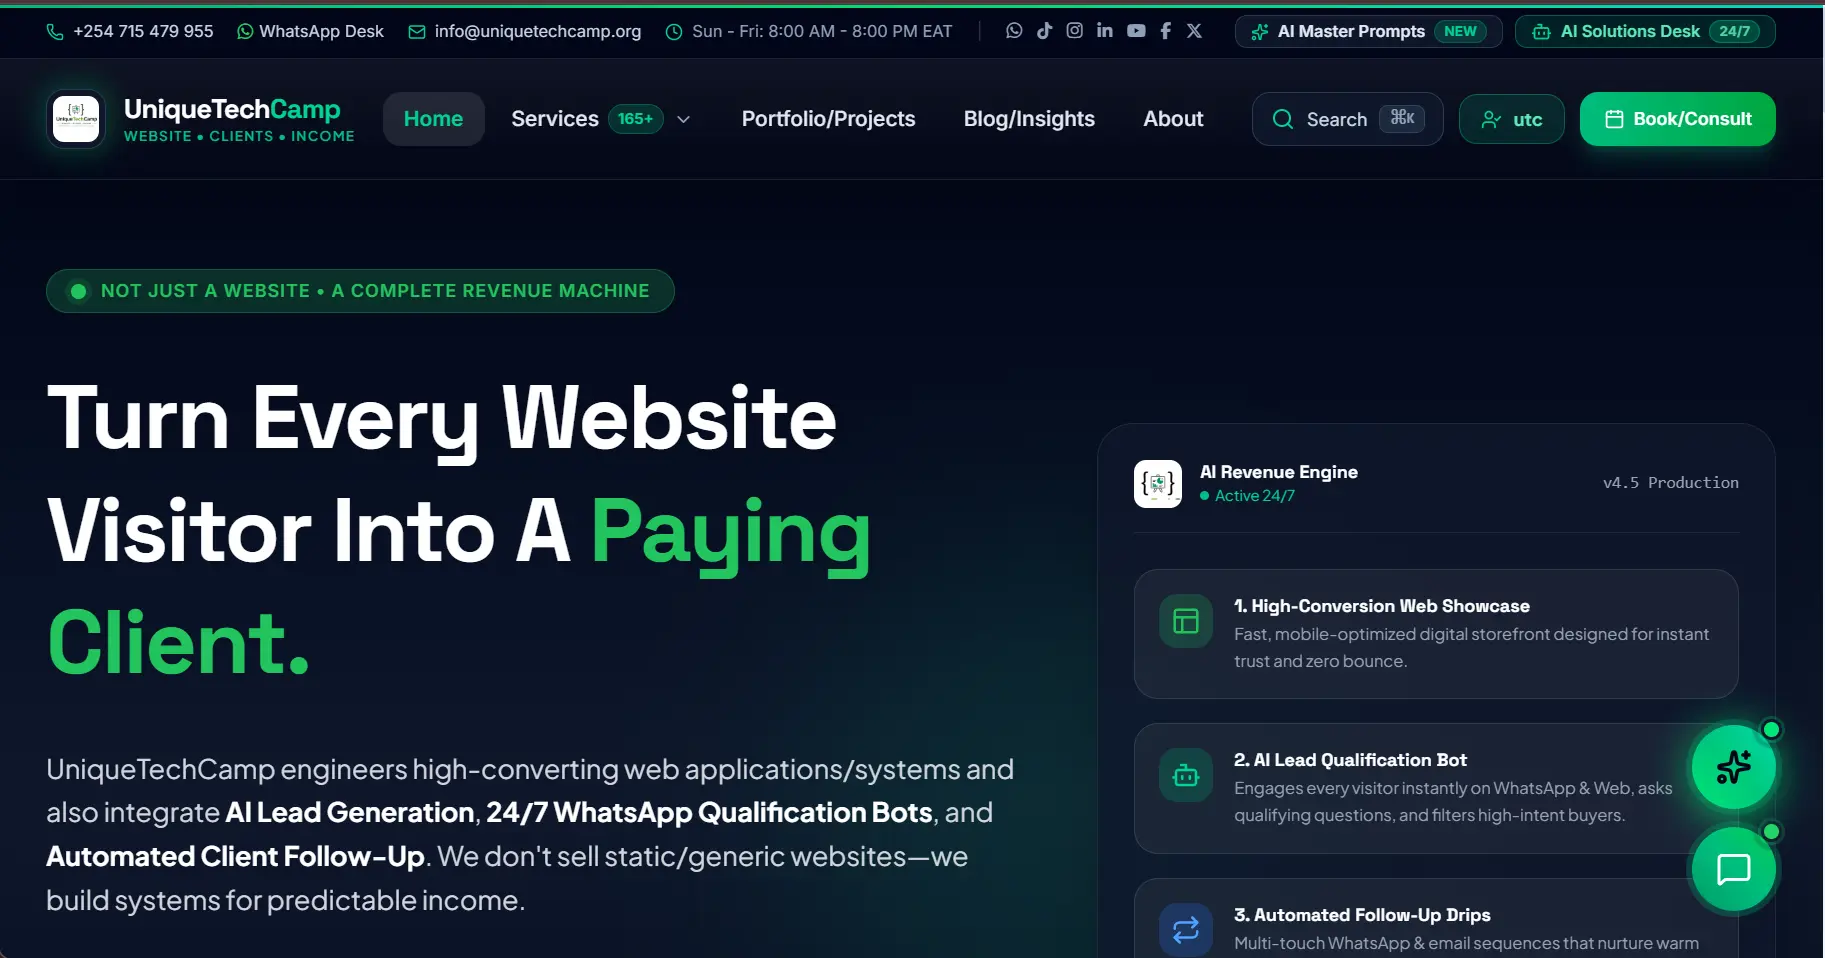
Task: Click the High-Conversion Web Showcase layout icon
Action: 1186,621
